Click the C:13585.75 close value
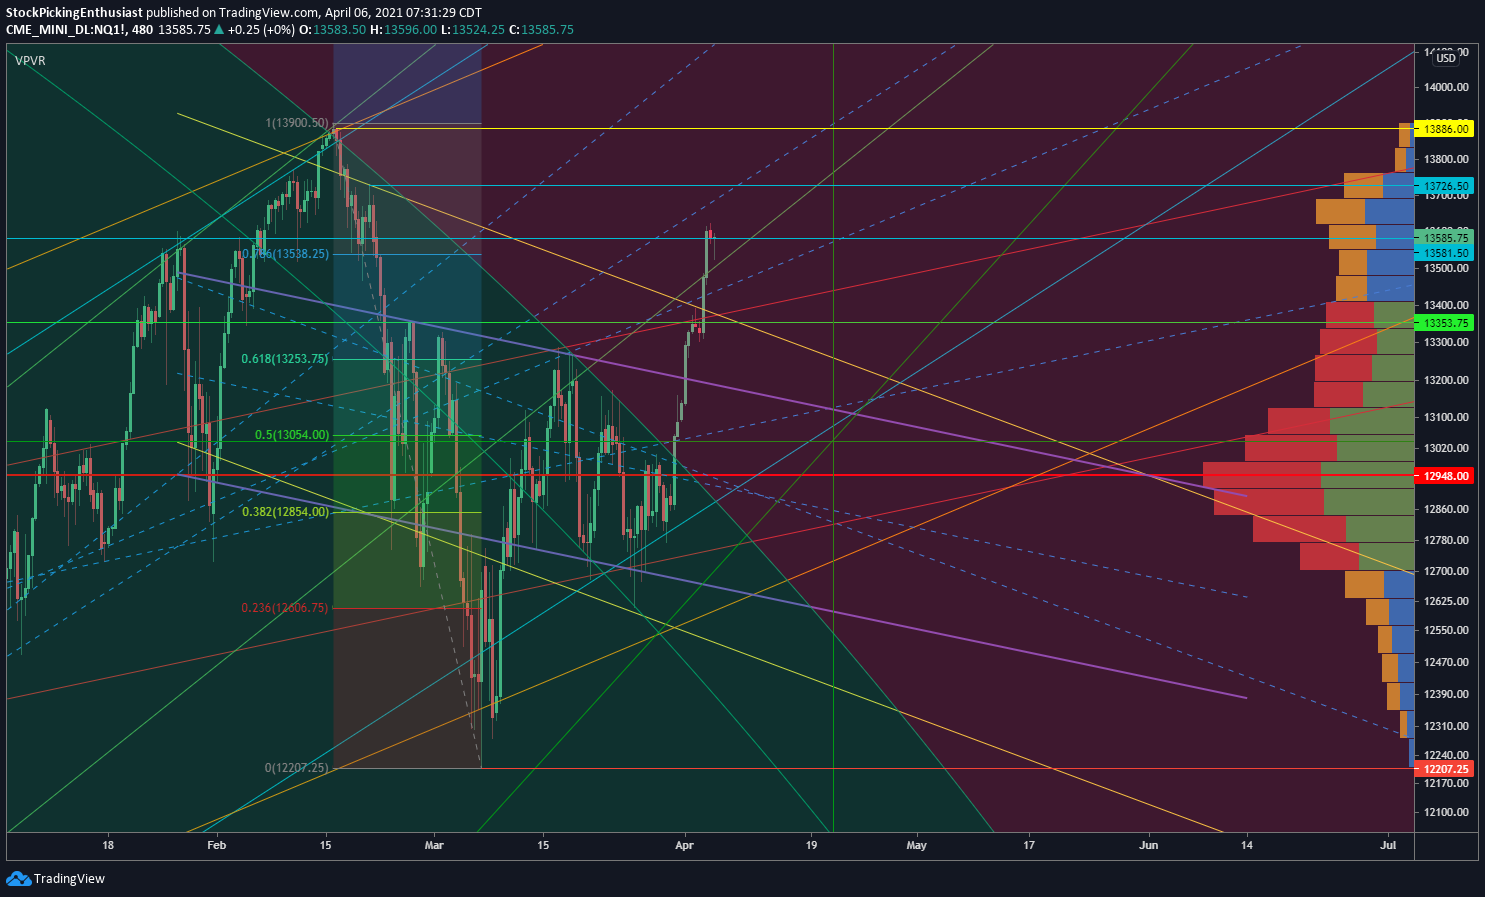Viewport: 1485px width, 897px height. [541, 30]
